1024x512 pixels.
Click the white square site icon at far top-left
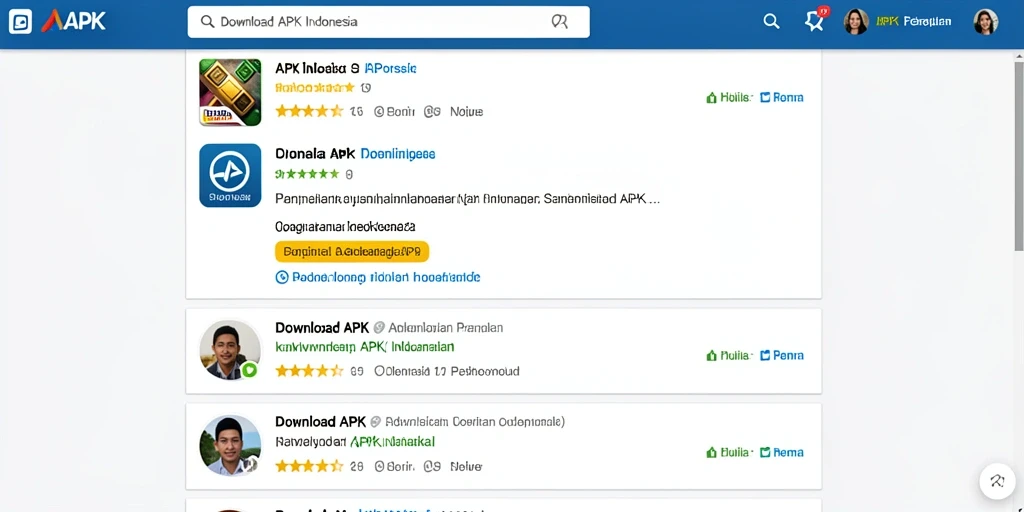[20, 22]
